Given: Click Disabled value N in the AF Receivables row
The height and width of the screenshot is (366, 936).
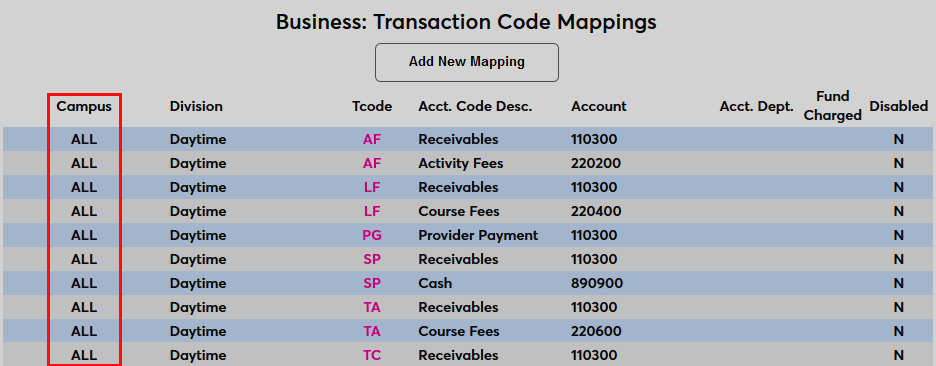Looking at the screenshot, I should pos(898,140).
